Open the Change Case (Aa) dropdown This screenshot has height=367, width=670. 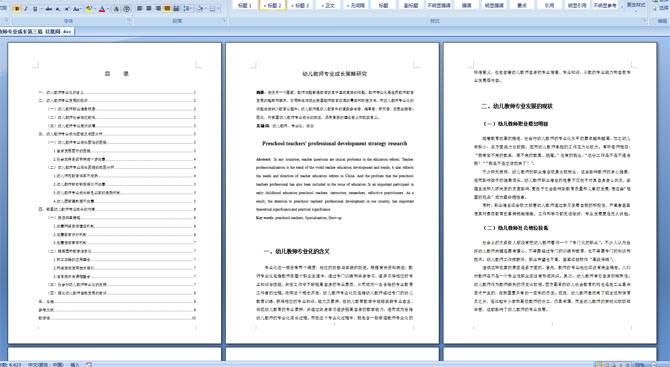[77, 9]
